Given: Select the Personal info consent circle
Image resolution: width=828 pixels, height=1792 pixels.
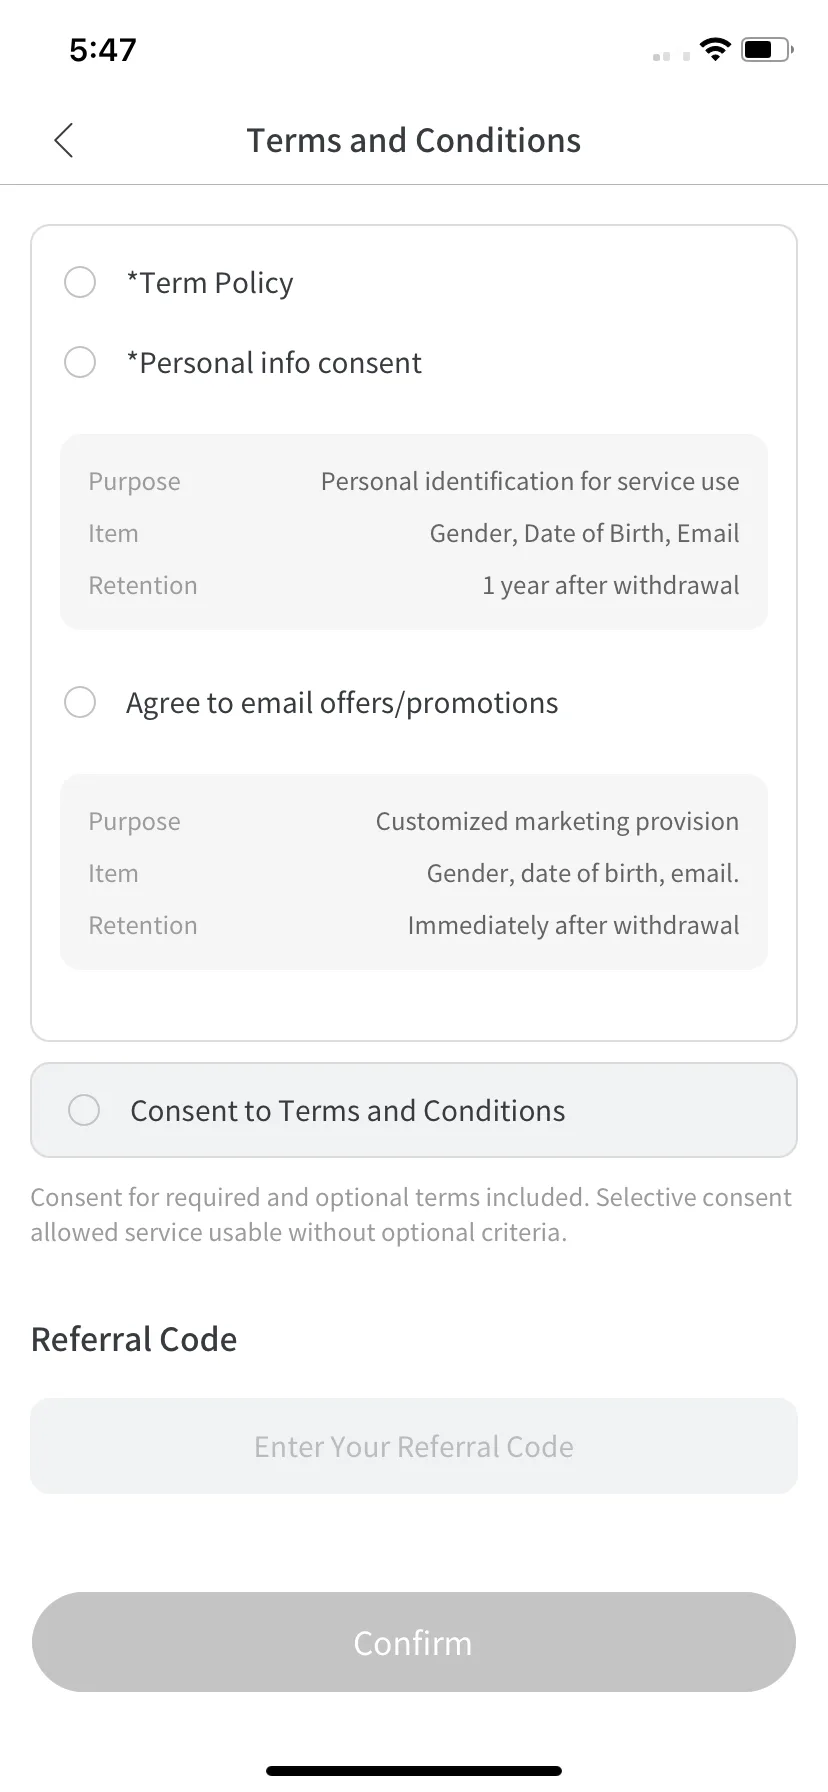Looking at the screenshot, I should (x=80, y=362).
